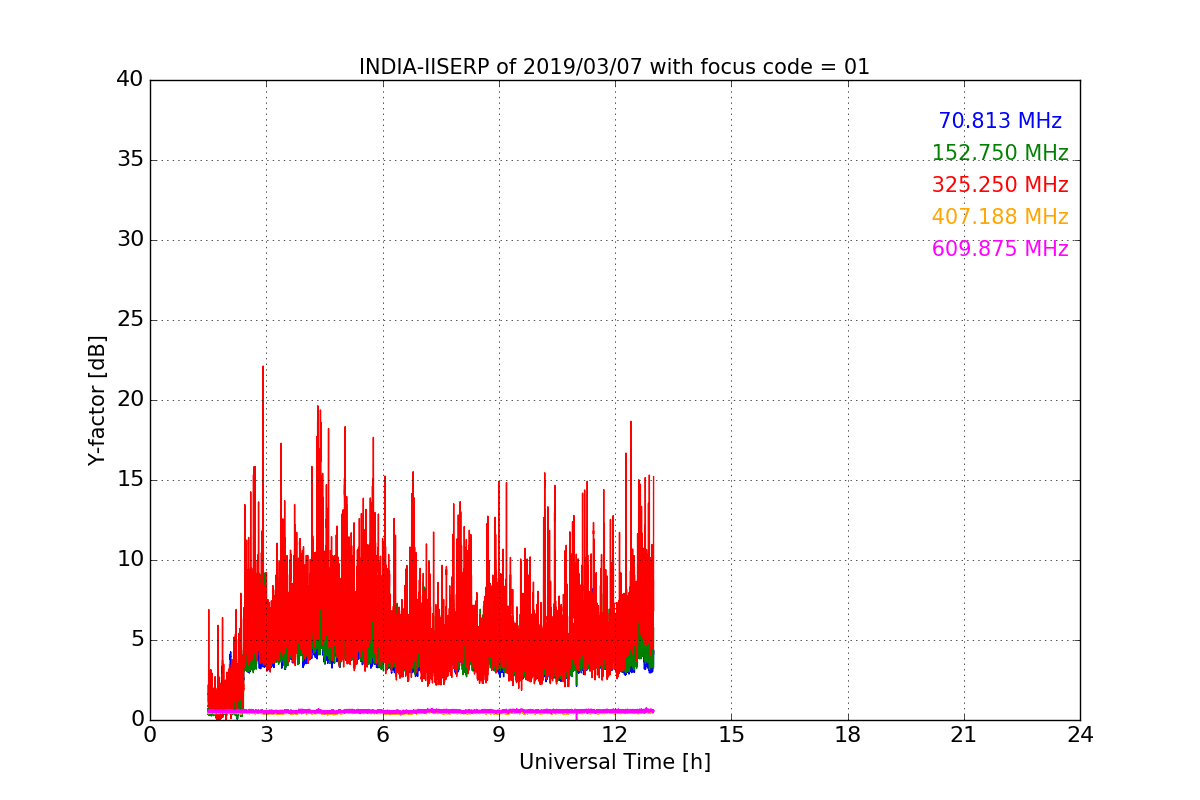Click the x-axis tick value 12

pos(615,735)
